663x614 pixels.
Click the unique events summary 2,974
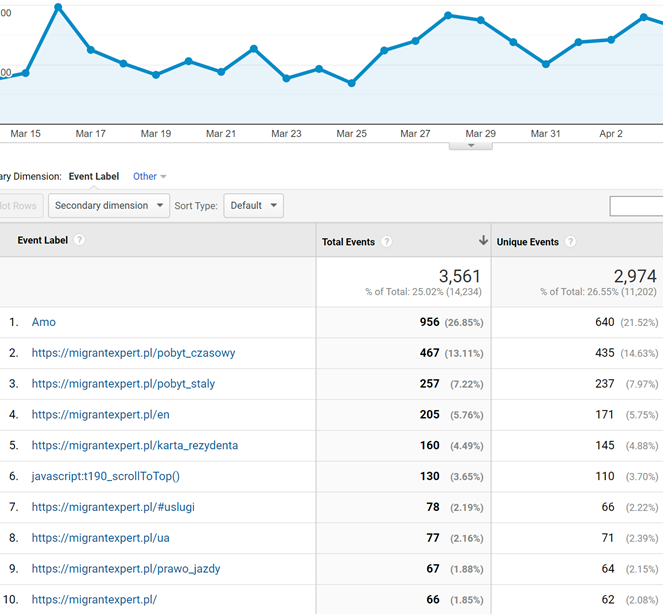tap(635, 277)
